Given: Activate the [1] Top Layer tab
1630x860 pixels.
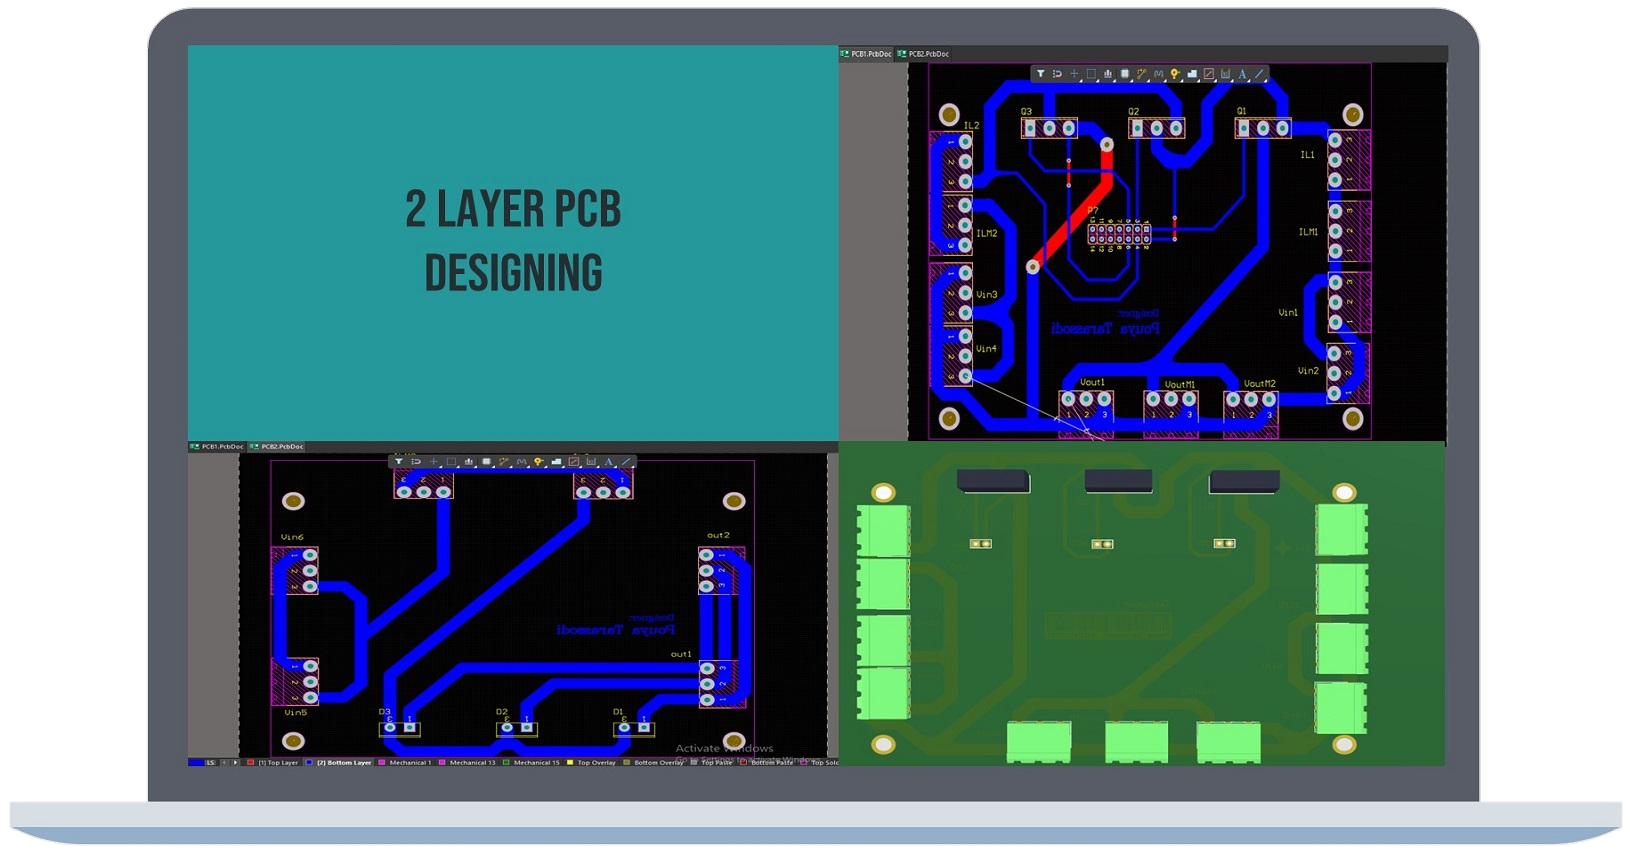Looking at the screenshot, I should pyautogui.click(x=278, y=763).
